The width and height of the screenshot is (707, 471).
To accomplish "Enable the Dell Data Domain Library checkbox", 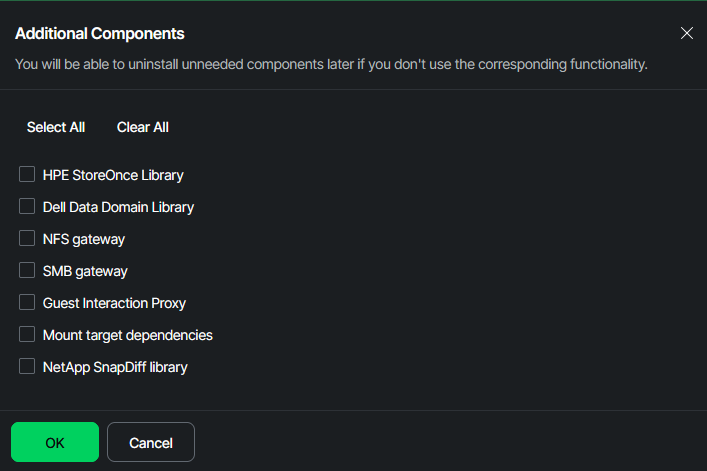I will click(x=27, y=207).
